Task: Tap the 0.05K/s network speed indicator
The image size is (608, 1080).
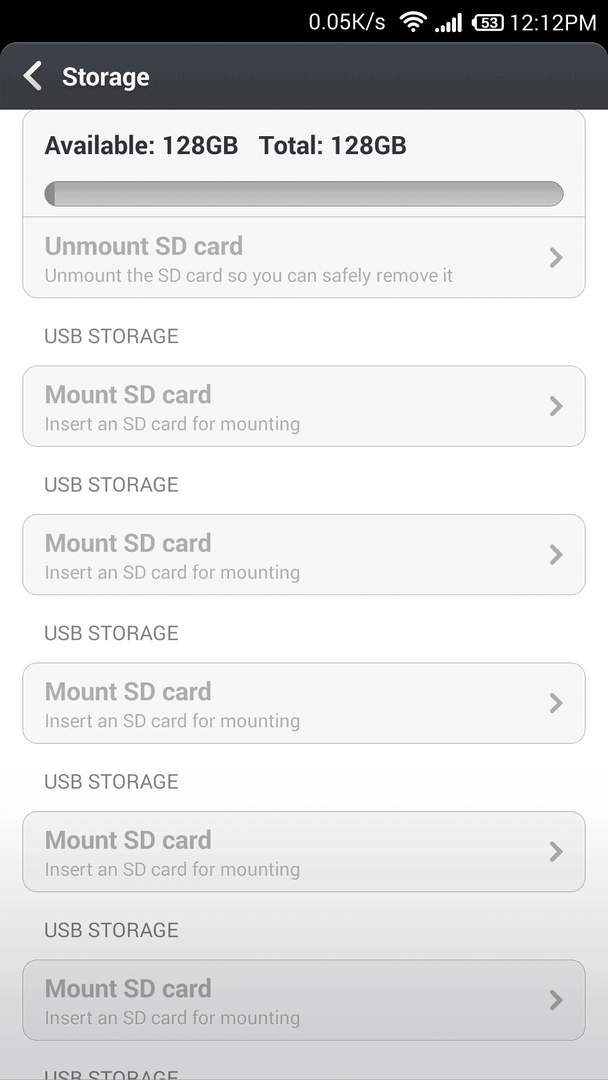Action: (x=347, y=22)
